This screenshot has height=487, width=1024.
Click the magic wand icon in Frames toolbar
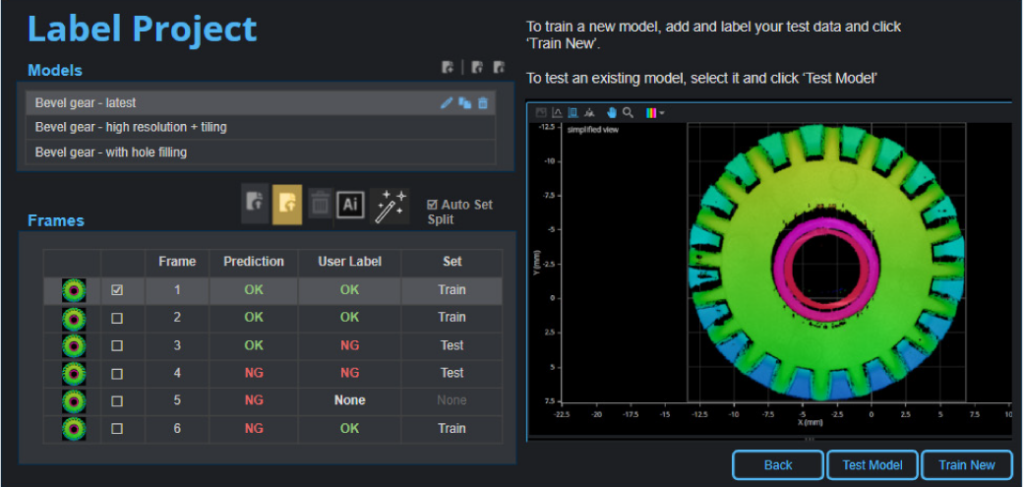point(389,205)
